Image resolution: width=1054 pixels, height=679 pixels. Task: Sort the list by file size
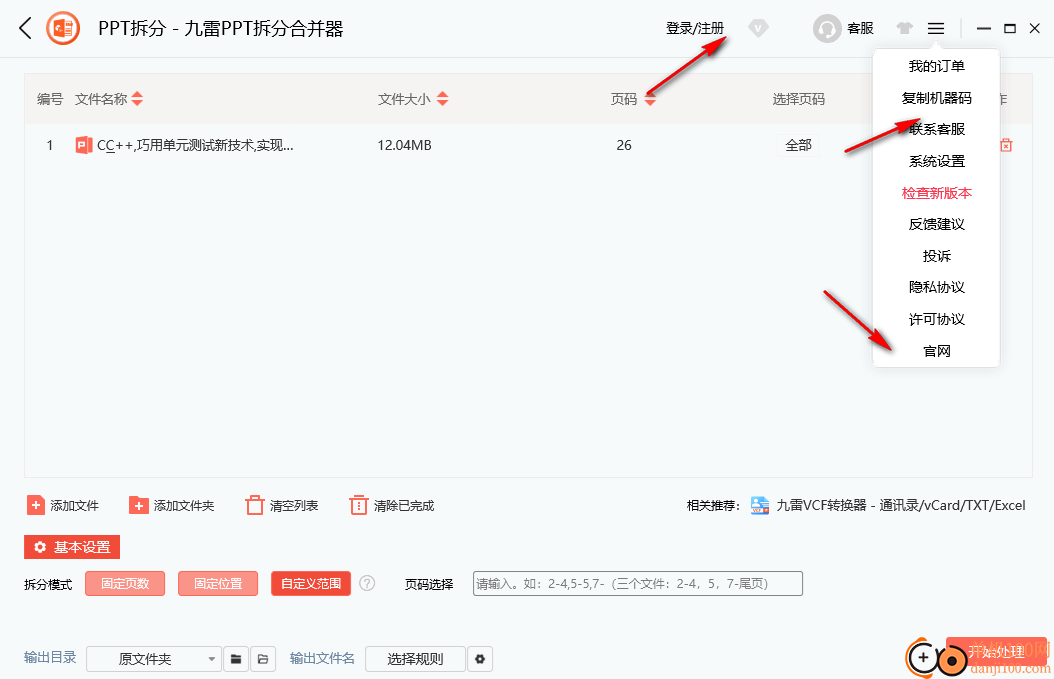(442, 99)
